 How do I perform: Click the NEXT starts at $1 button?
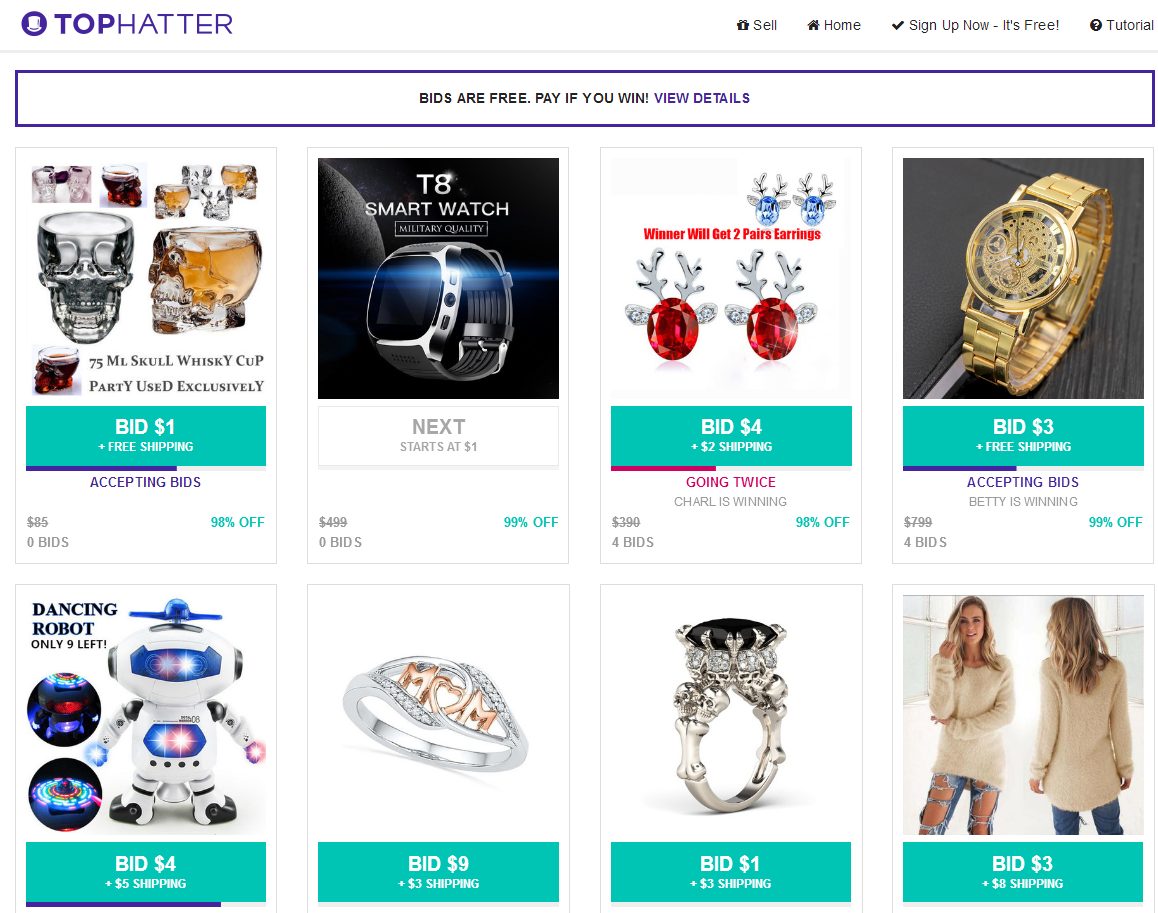pos(438,436)
